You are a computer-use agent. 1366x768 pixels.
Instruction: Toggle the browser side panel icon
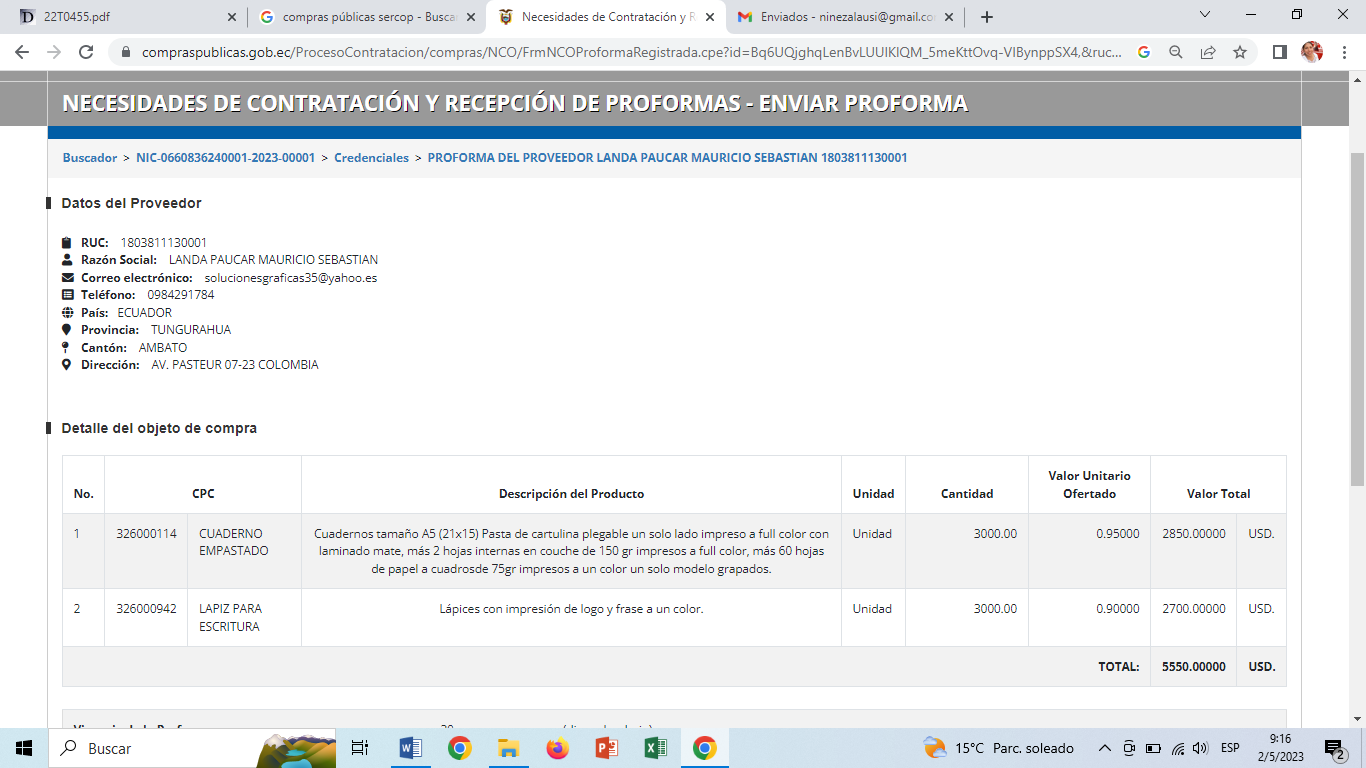point(1279,52)
